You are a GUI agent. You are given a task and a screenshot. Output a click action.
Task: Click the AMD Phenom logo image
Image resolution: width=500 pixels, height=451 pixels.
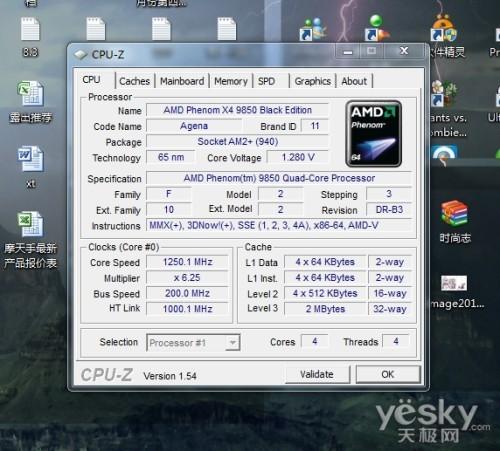pyautogui.click(x=373, y=134)
